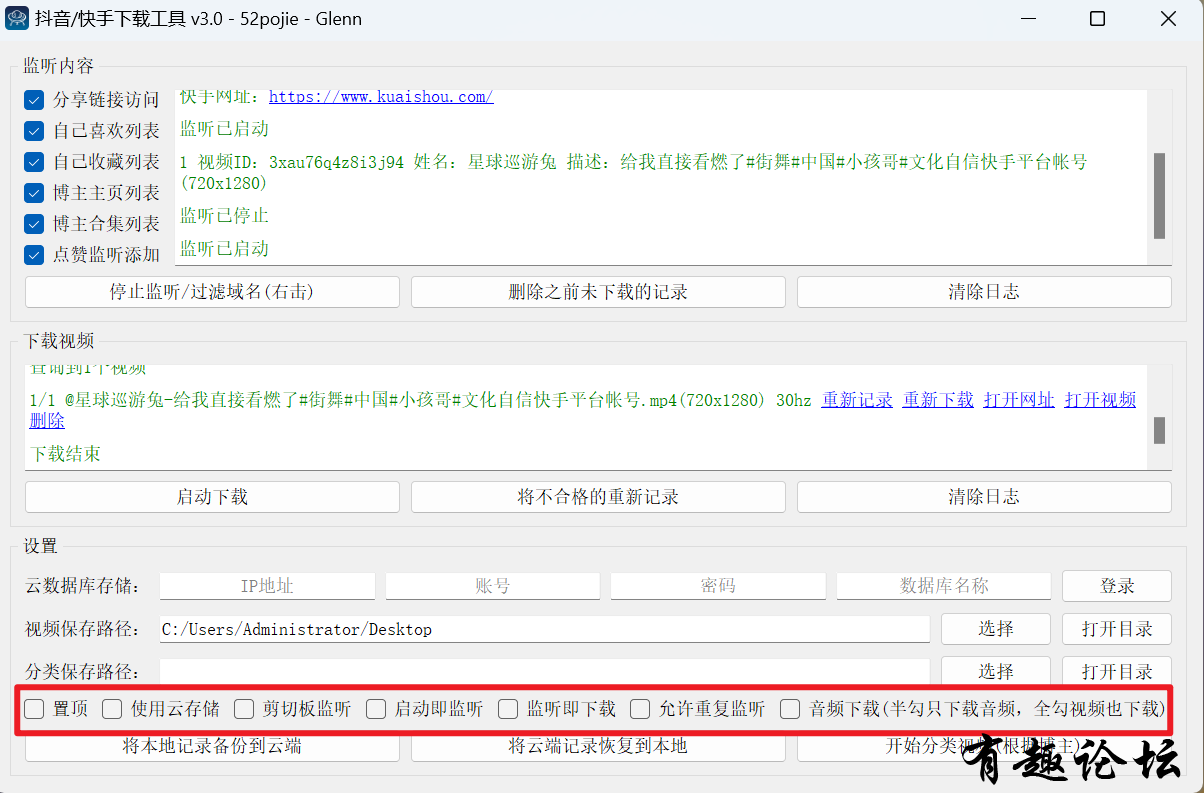Click 启动下载 button
This screenshot has width=1204, height=793.
[x=212, y=497]
